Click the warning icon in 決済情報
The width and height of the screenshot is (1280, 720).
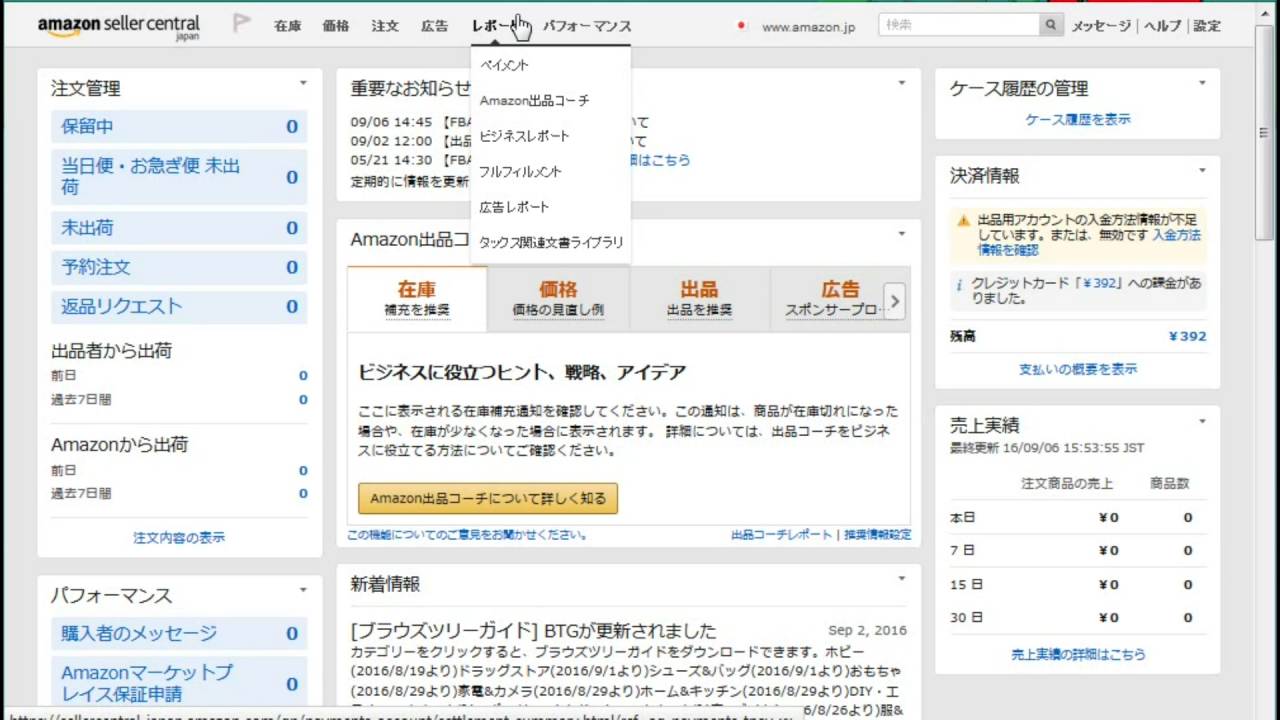pyautogui.click(x=963, y=220)
